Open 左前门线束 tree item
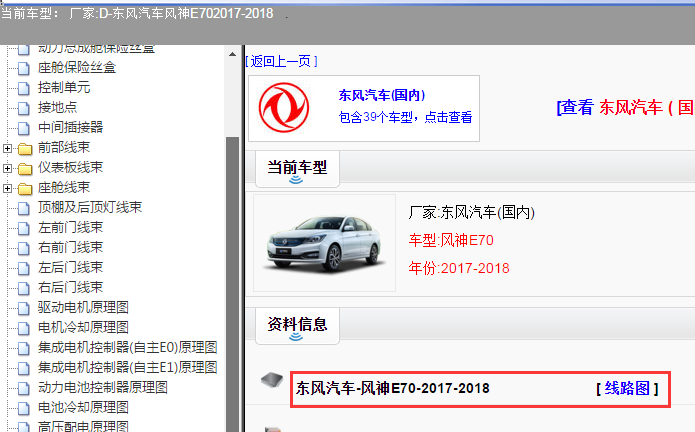 [x=70, y=228]
